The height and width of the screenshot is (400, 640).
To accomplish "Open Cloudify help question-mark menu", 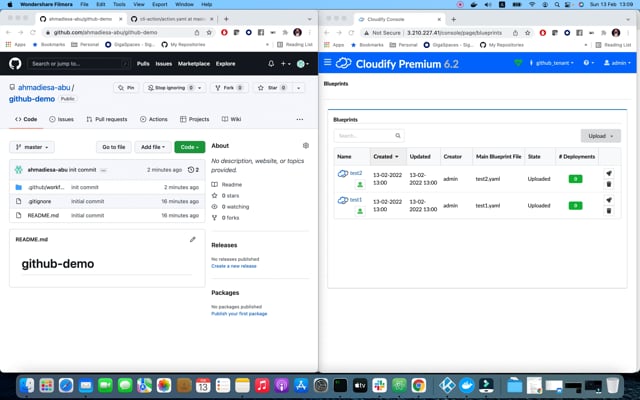I will pyautogui.click(x=588, y=63).
